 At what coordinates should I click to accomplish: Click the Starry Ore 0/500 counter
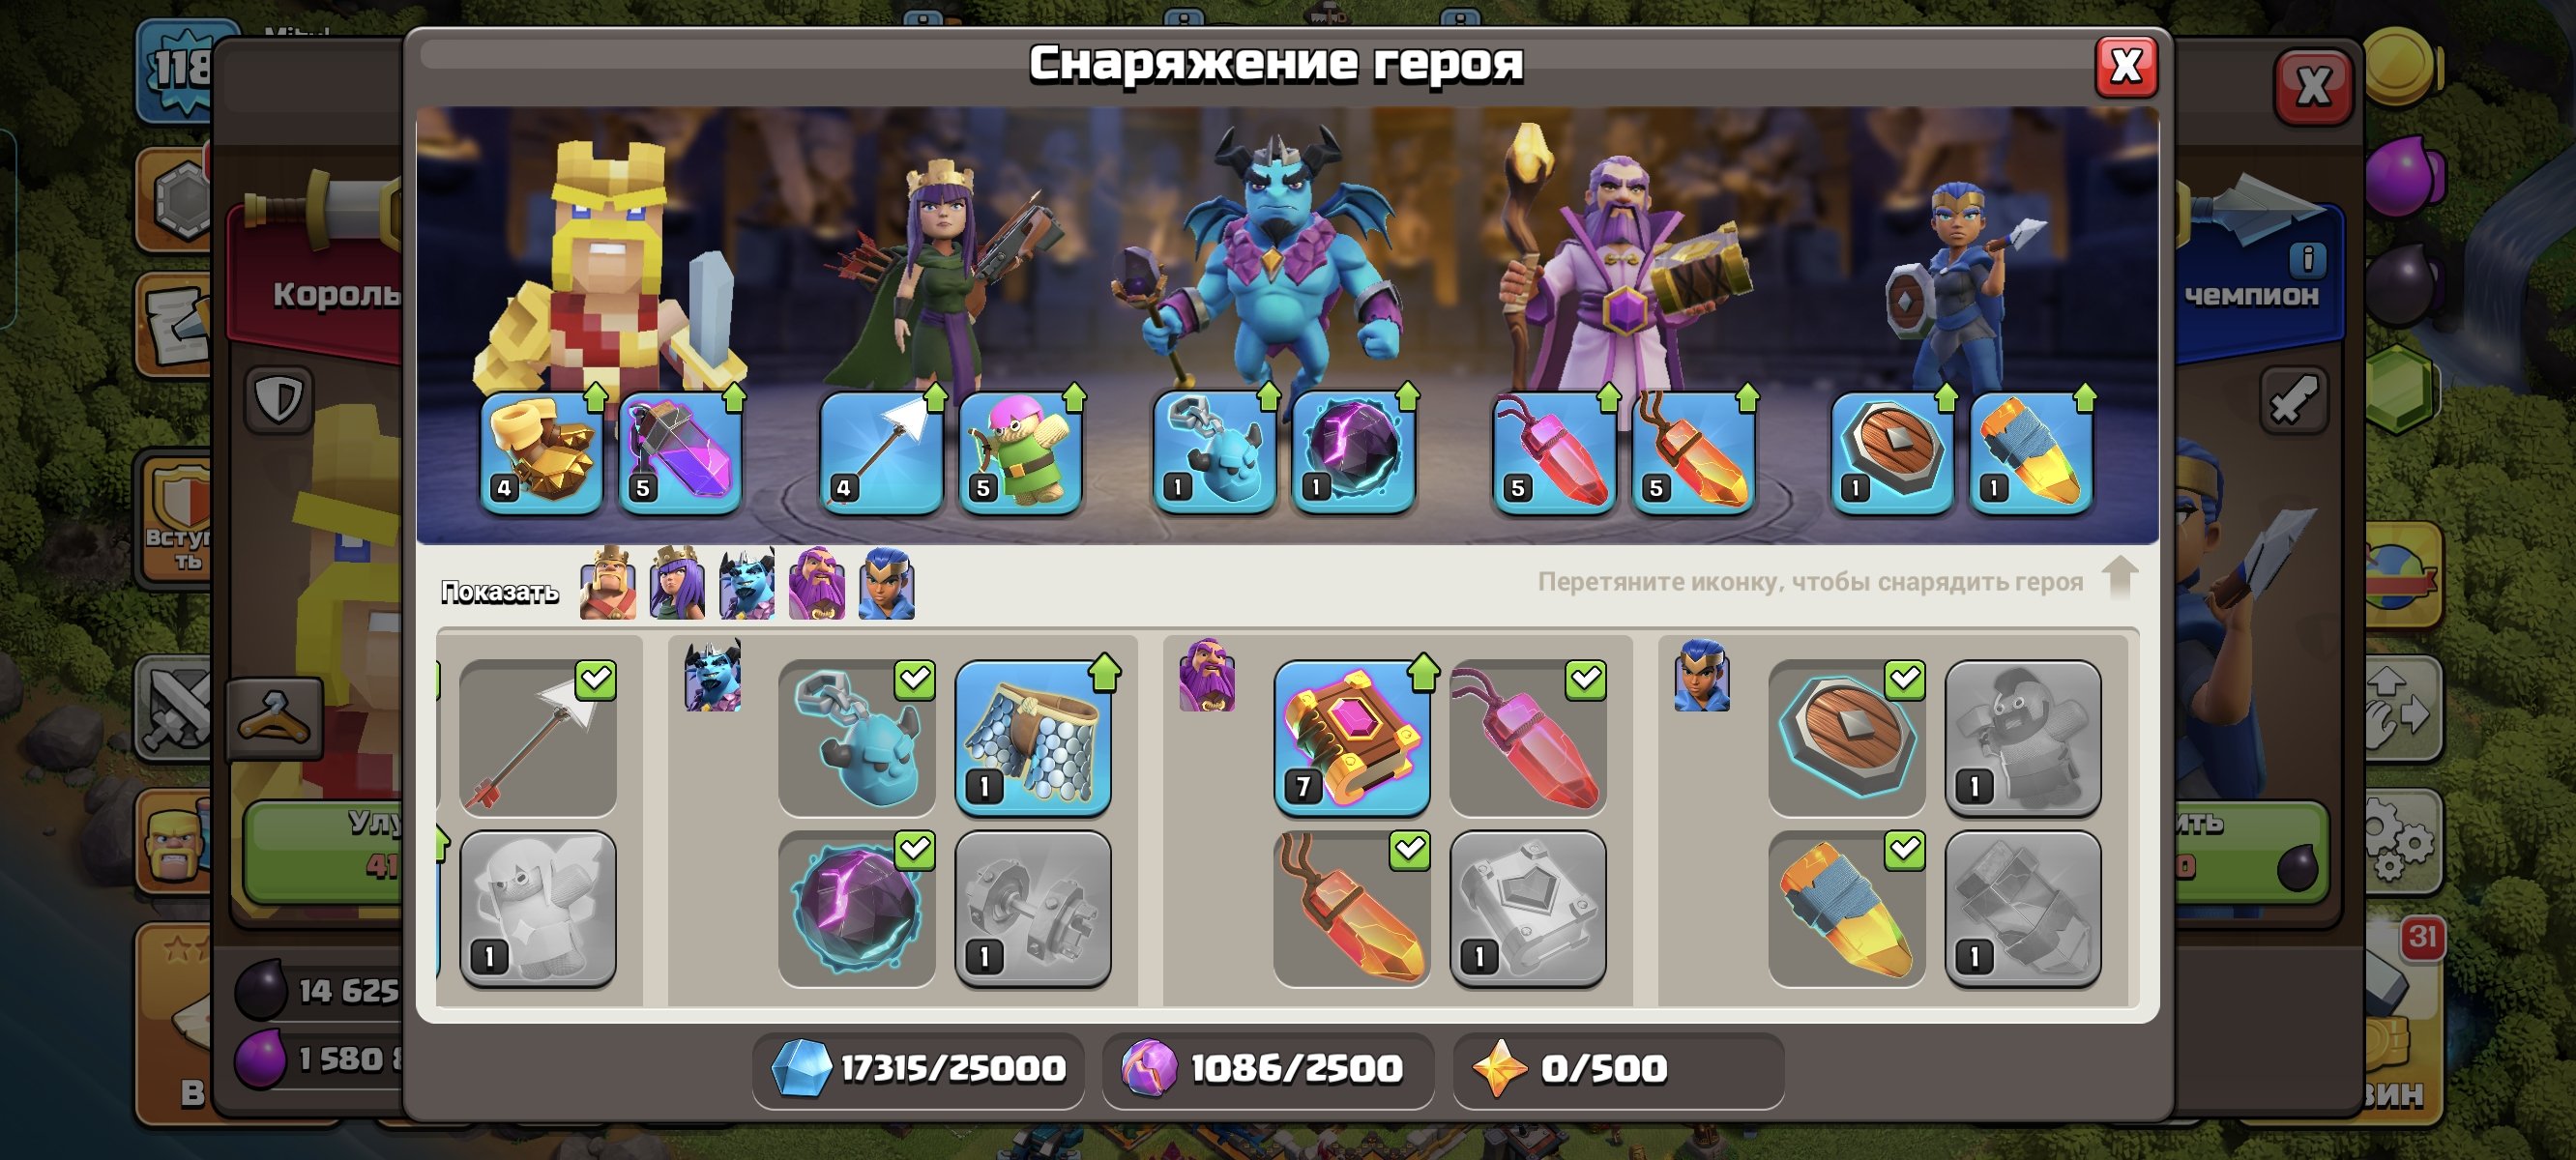click(1618, 1069)
